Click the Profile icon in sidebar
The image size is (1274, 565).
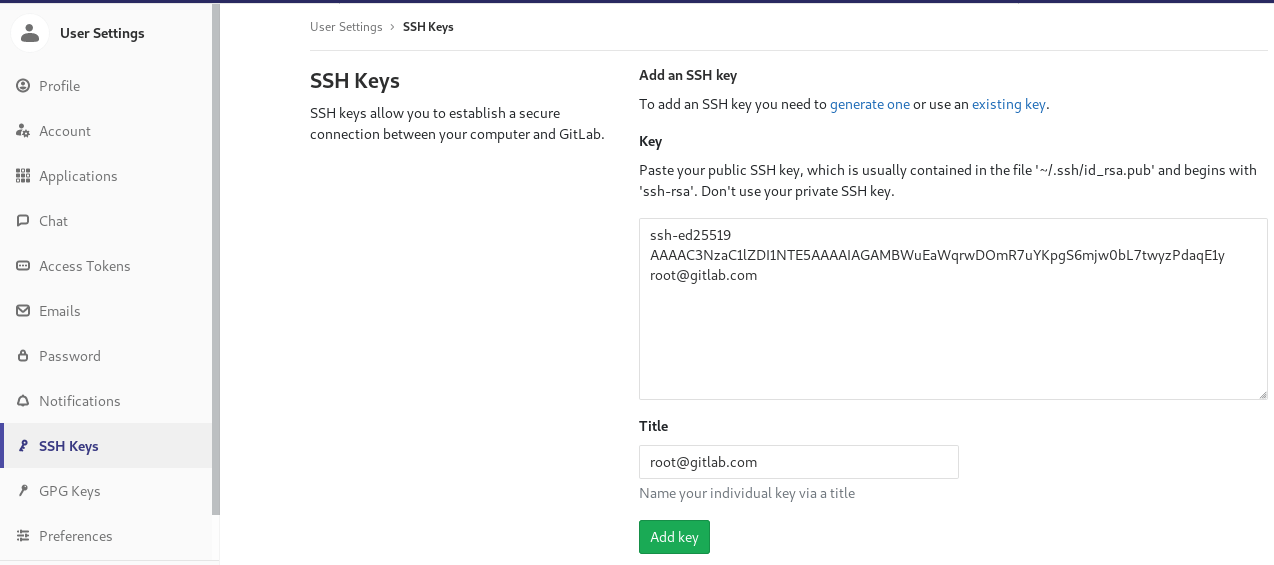(x=23, y=86)
